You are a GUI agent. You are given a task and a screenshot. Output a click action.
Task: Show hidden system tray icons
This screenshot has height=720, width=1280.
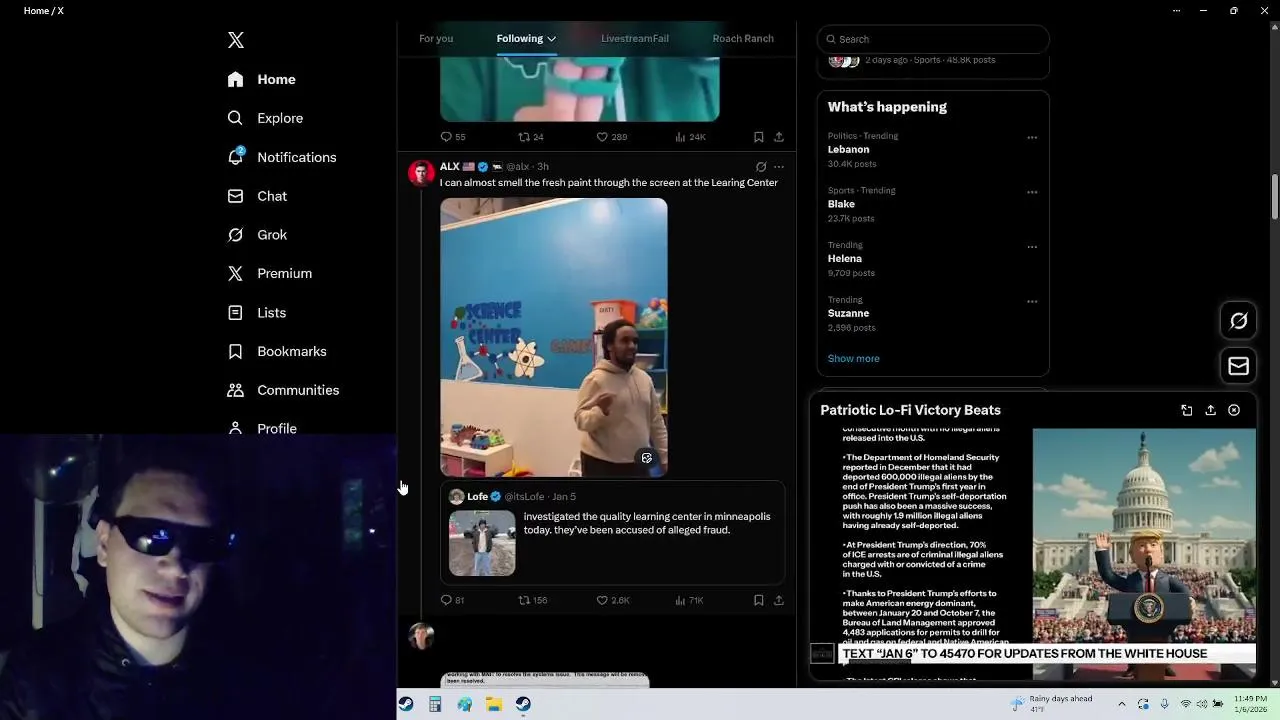1121,704
